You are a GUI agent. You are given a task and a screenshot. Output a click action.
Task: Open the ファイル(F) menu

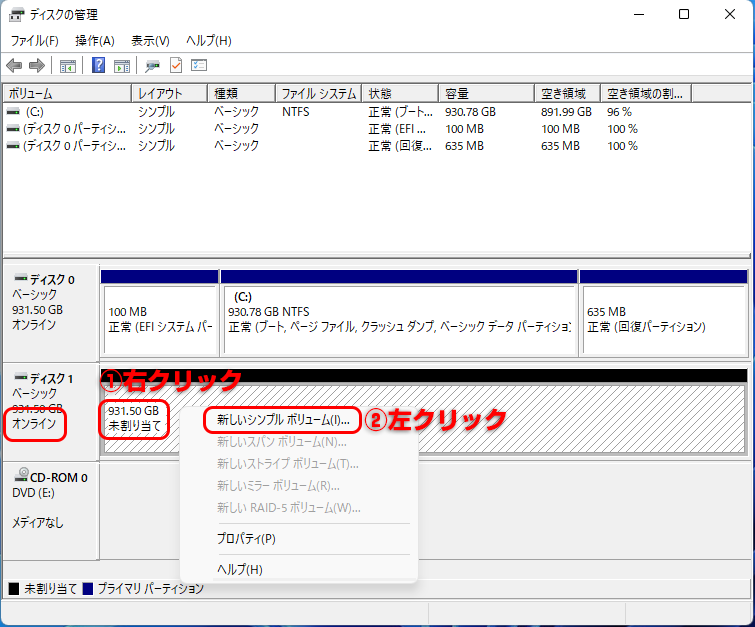[x=35, y=41]
